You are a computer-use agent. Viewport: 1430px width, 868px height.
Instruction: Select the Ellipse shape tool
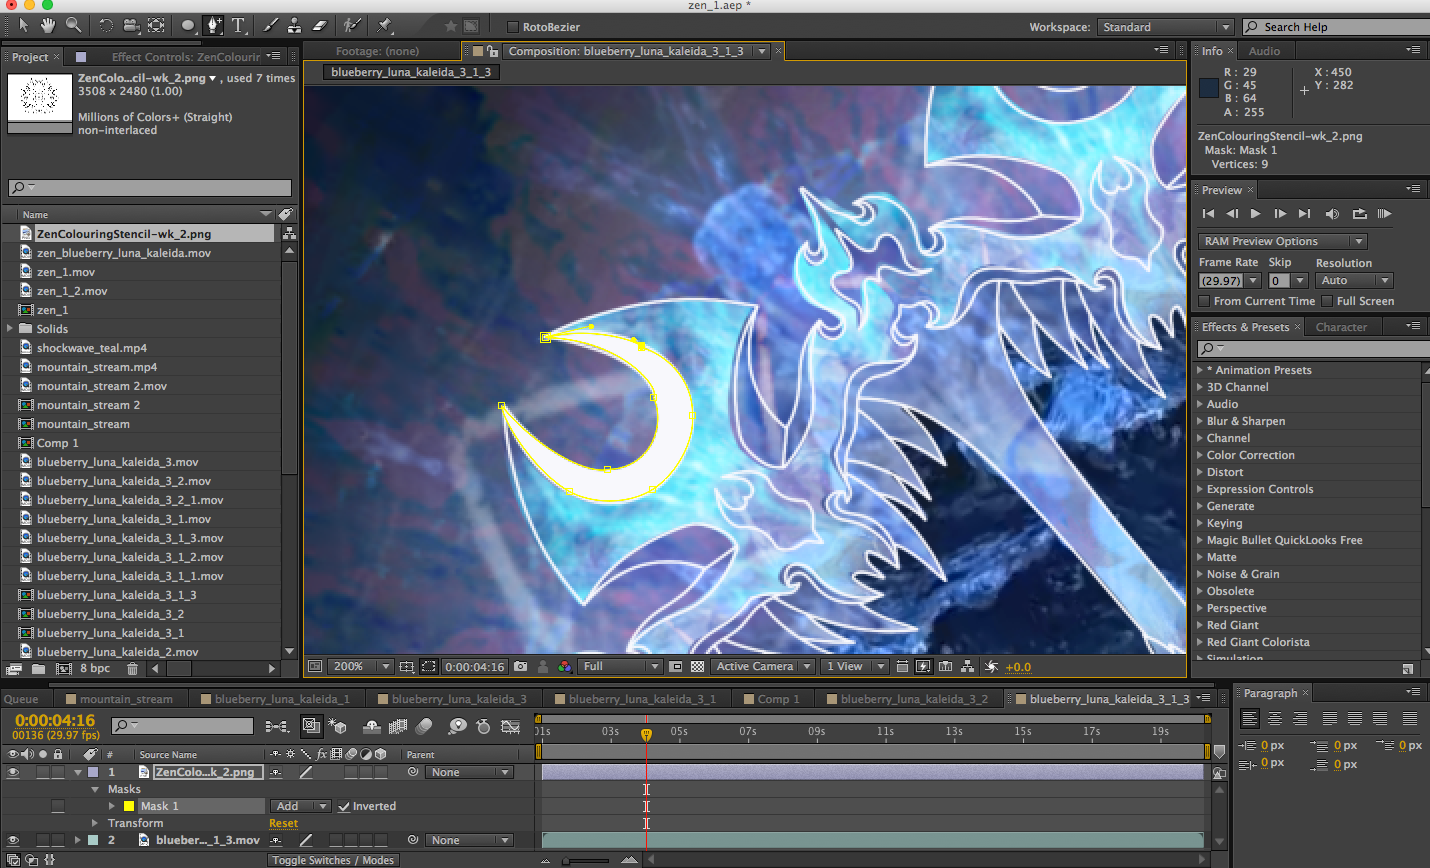(188, 25)
